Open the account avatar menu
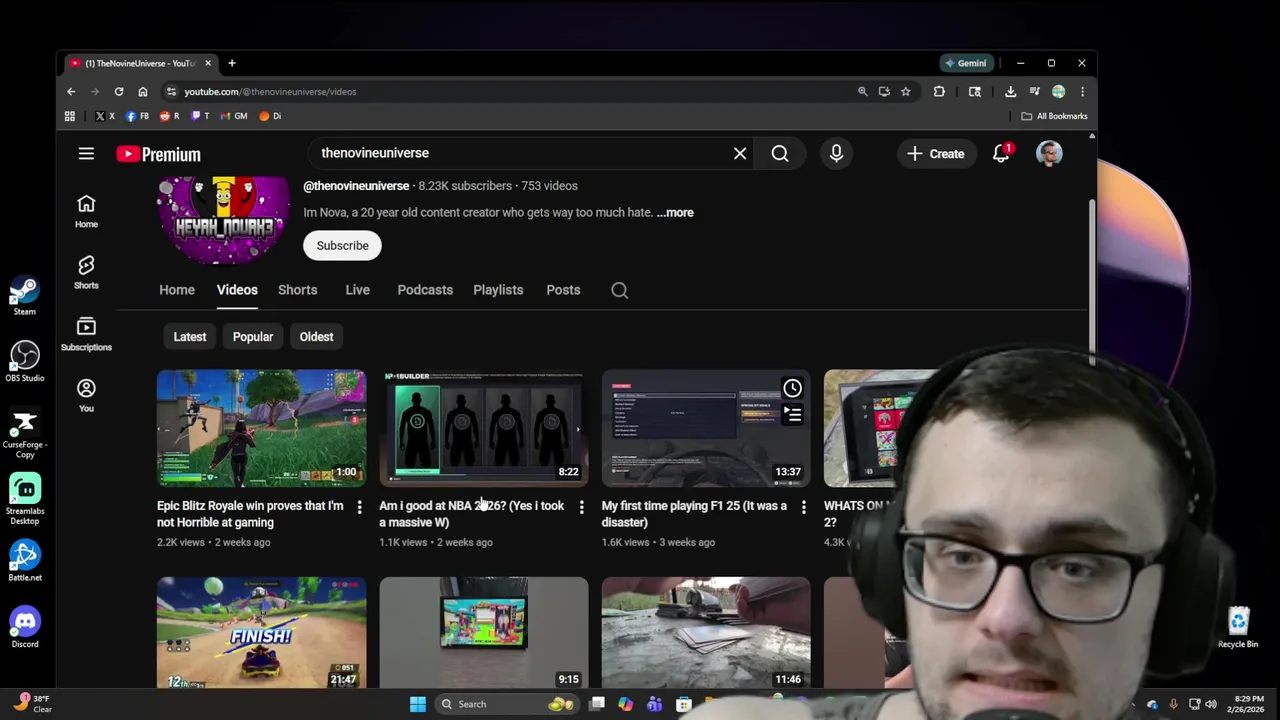Viewport: 1280px width, 720px height. tap(1049, 153)
